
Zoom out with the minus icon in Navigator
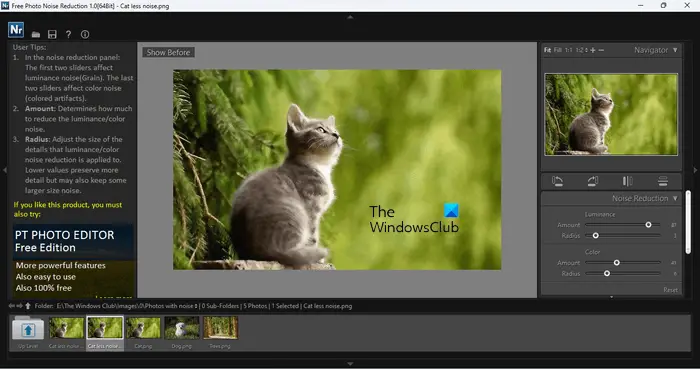pyautogui.click(x=601, y=50)
